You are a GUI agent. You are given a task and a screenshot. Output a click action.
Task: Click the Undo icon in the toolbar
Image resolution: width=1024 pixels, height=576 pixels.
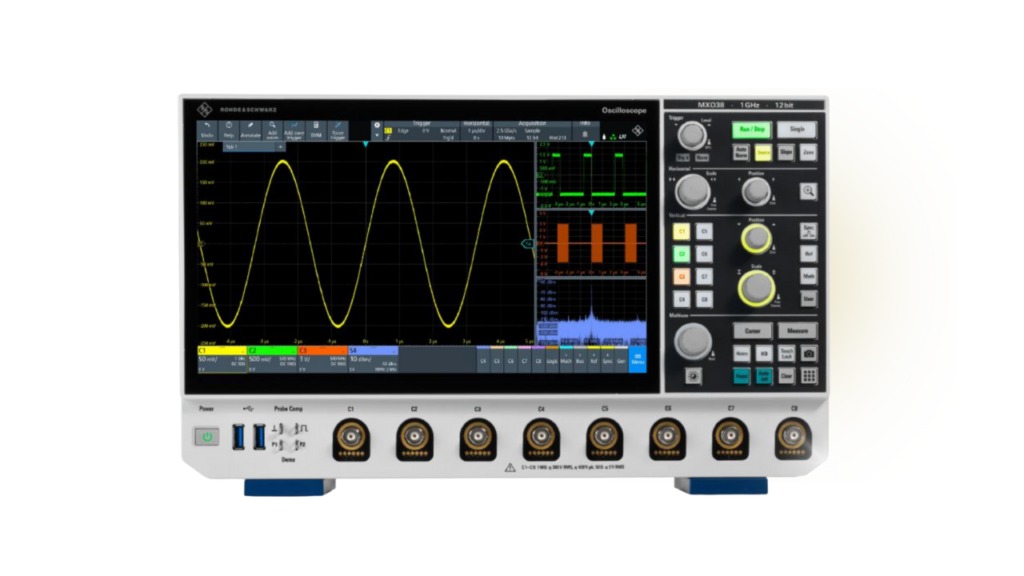click(207, 129)
